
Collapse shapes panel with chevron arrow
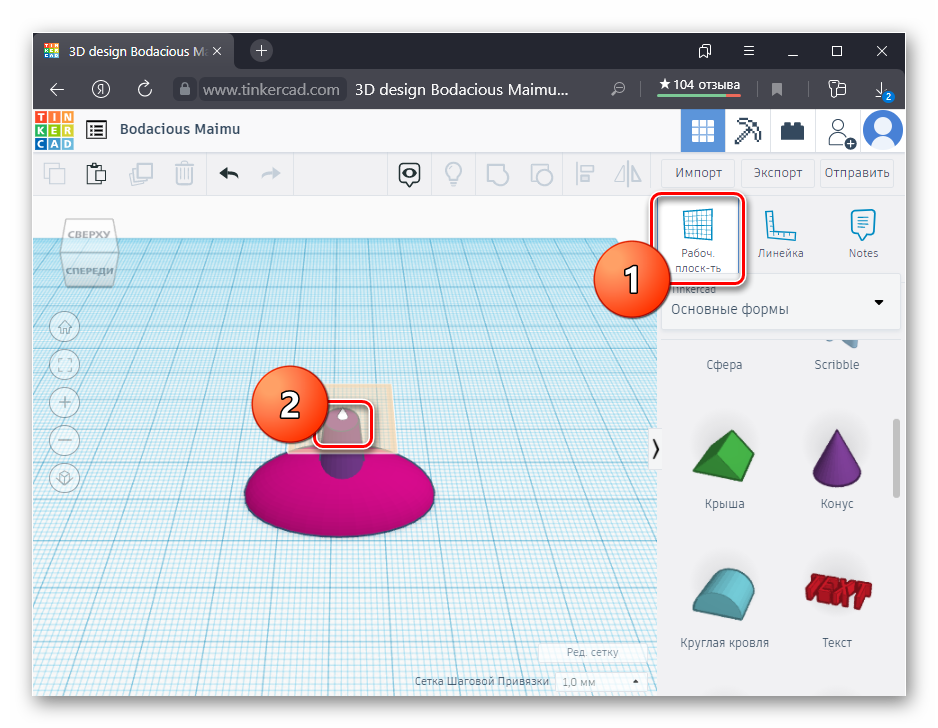(655, 449)
